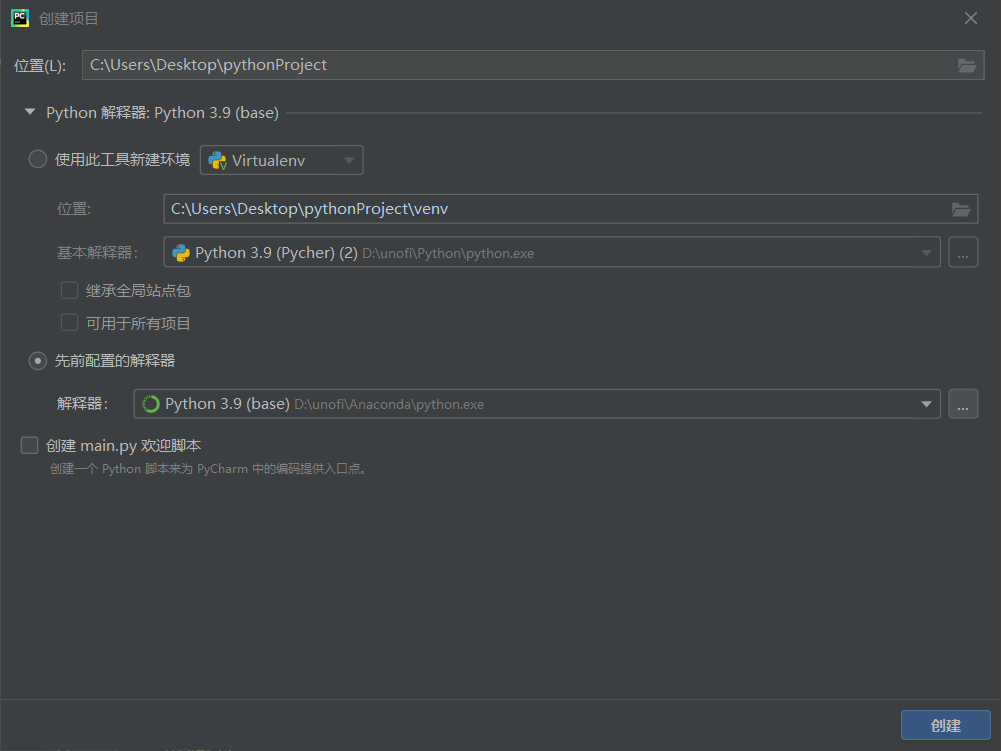Collapse the Python interpreter section triangle
Image resolution: width=1001 pixels, height=751 pixels.
tap(29, 112)
